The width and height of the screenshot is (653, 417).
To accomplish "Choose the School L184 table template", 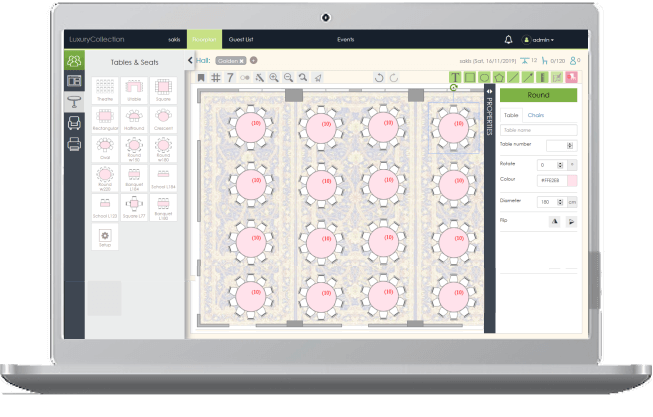I will coord(163,178).
